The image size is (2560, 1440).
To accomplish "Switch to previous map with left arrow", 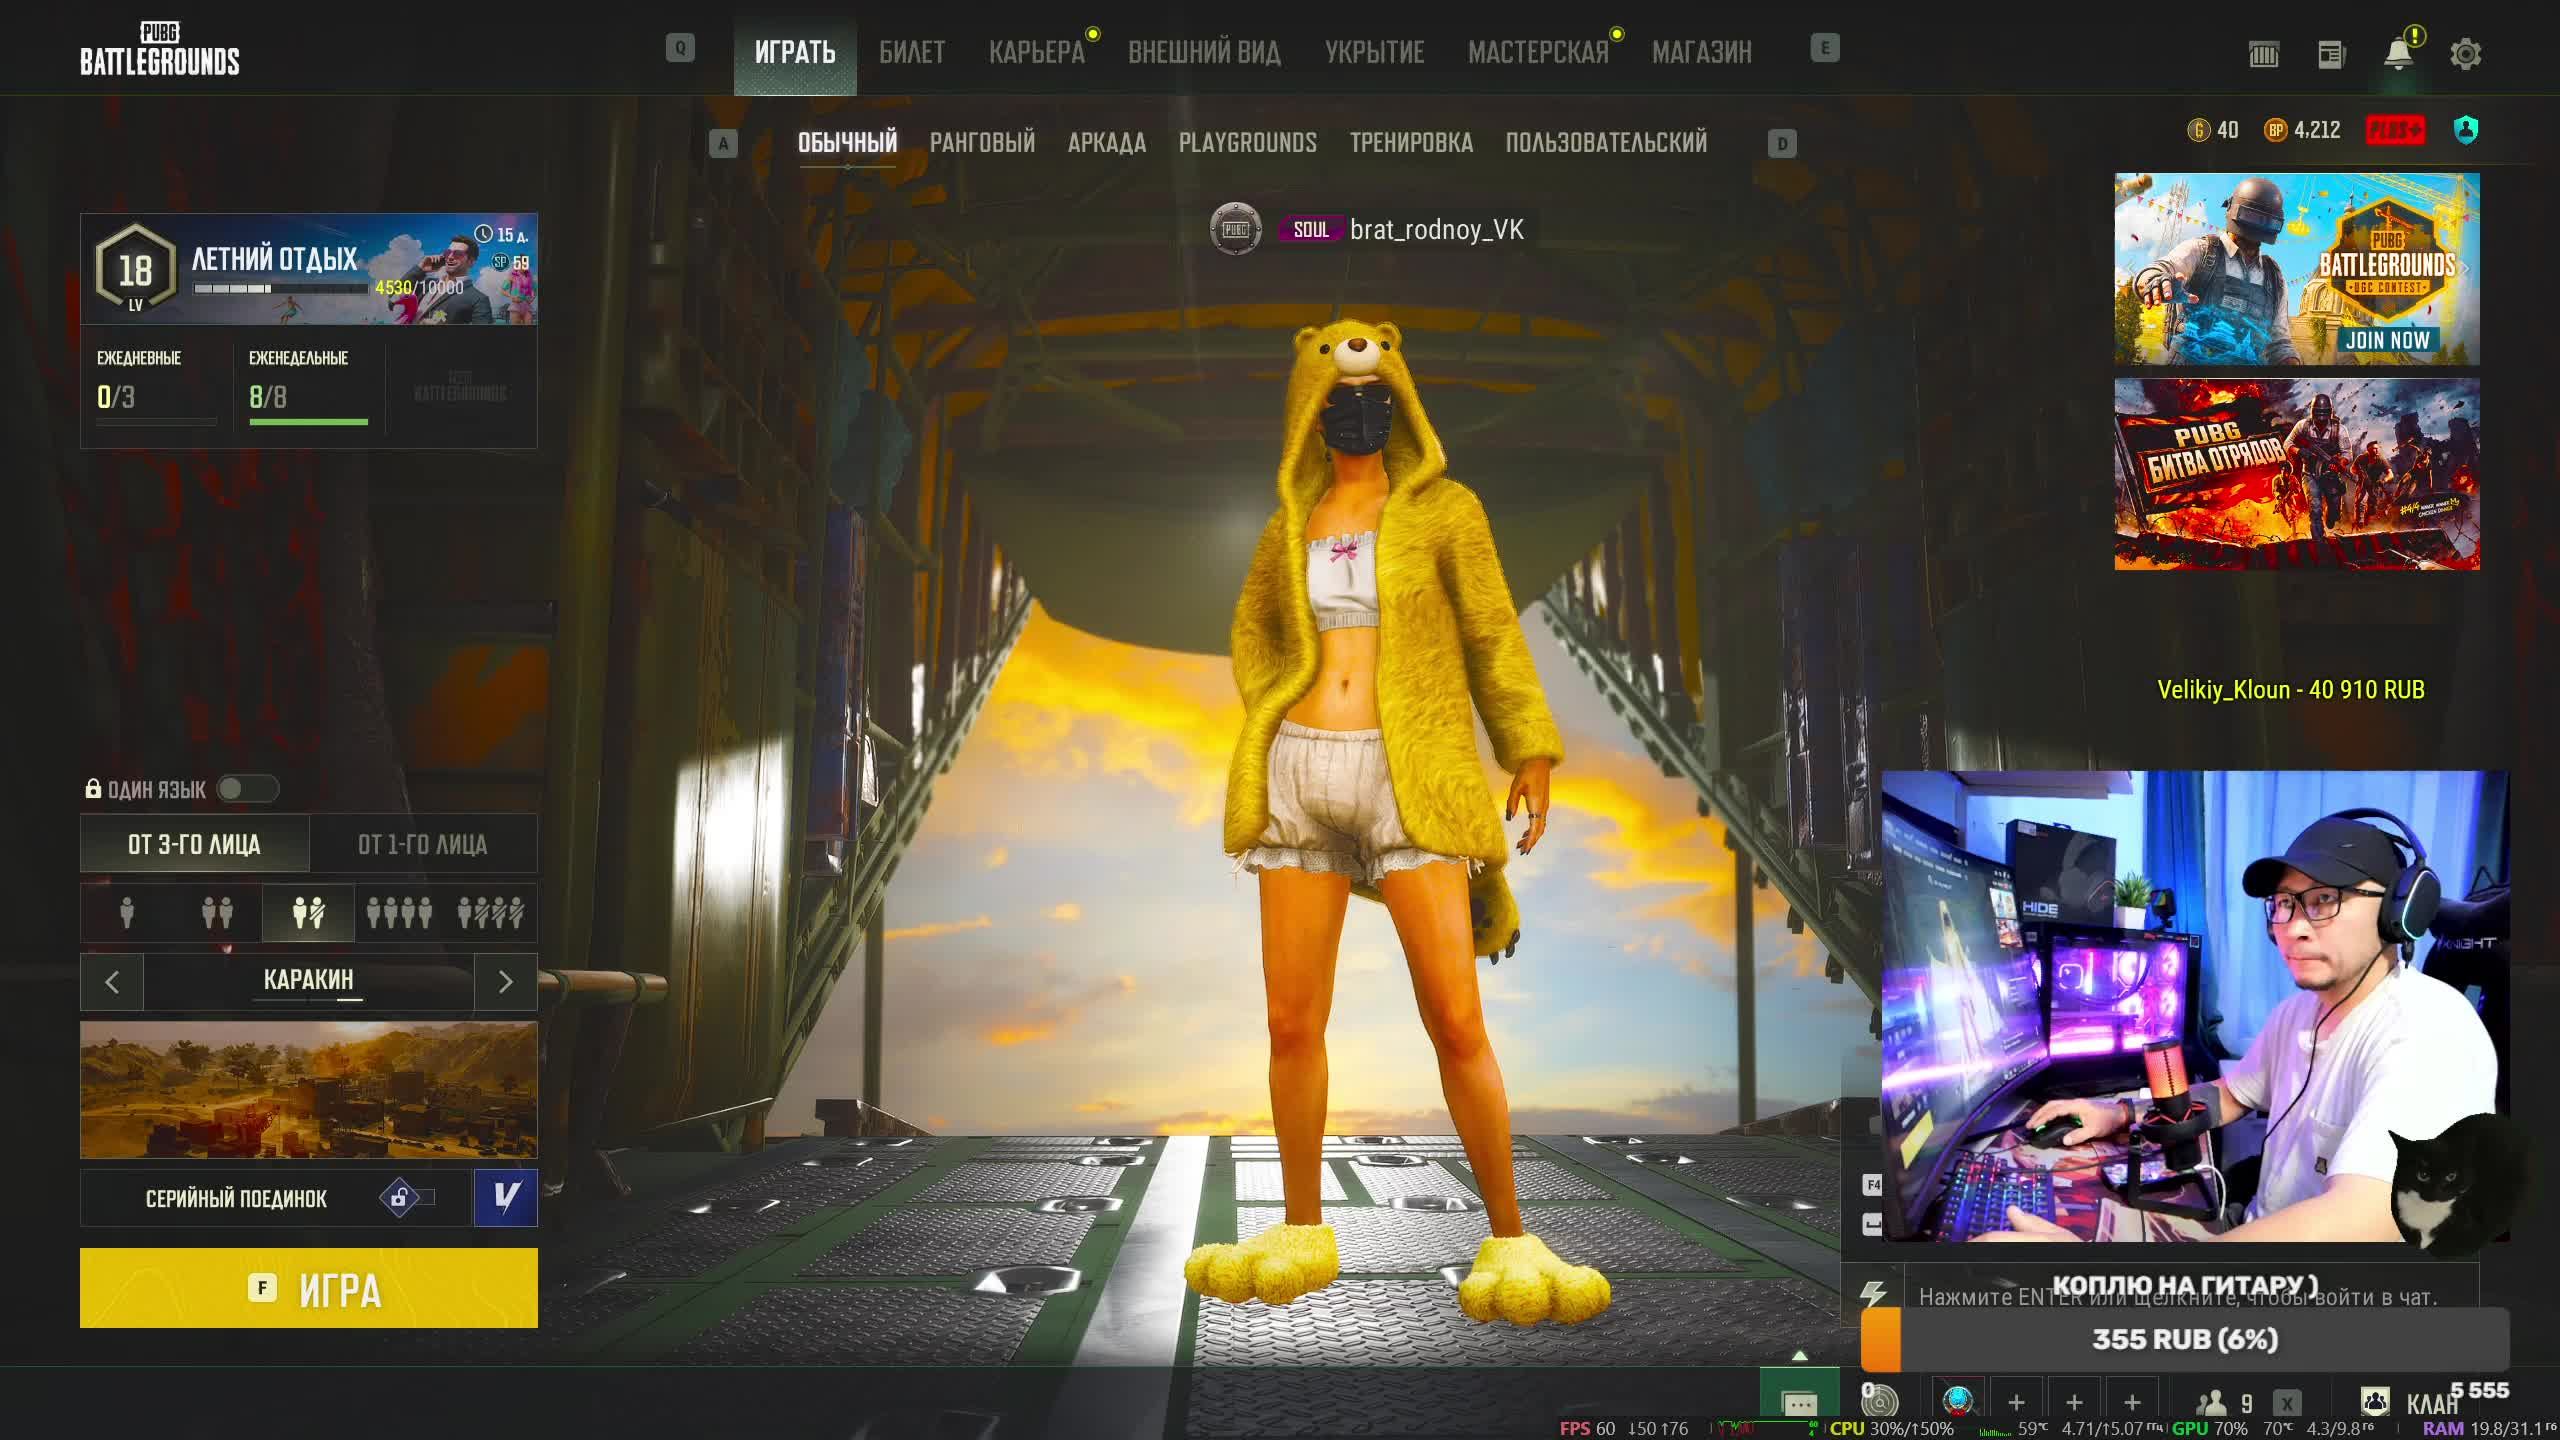I will 112,982.
